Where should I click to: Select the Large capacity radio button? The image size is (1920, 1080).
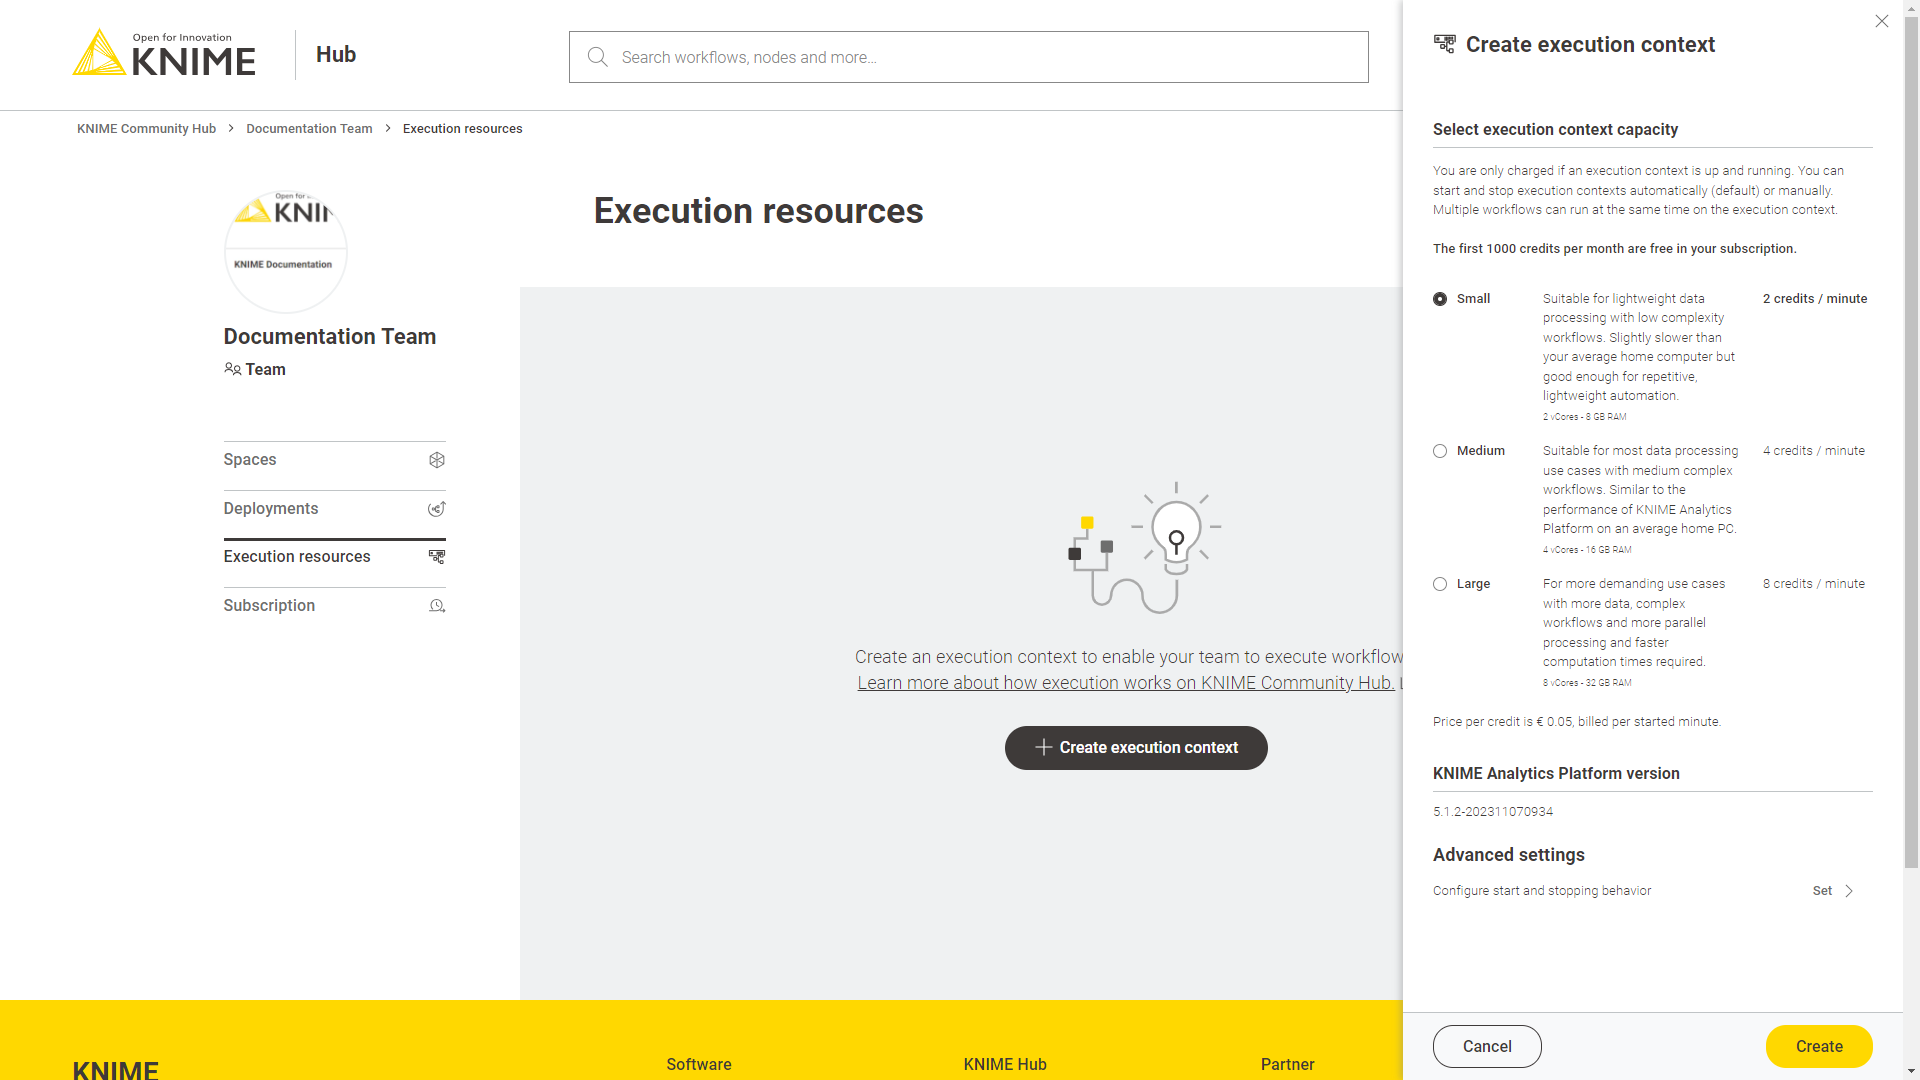click(1440, 584)
